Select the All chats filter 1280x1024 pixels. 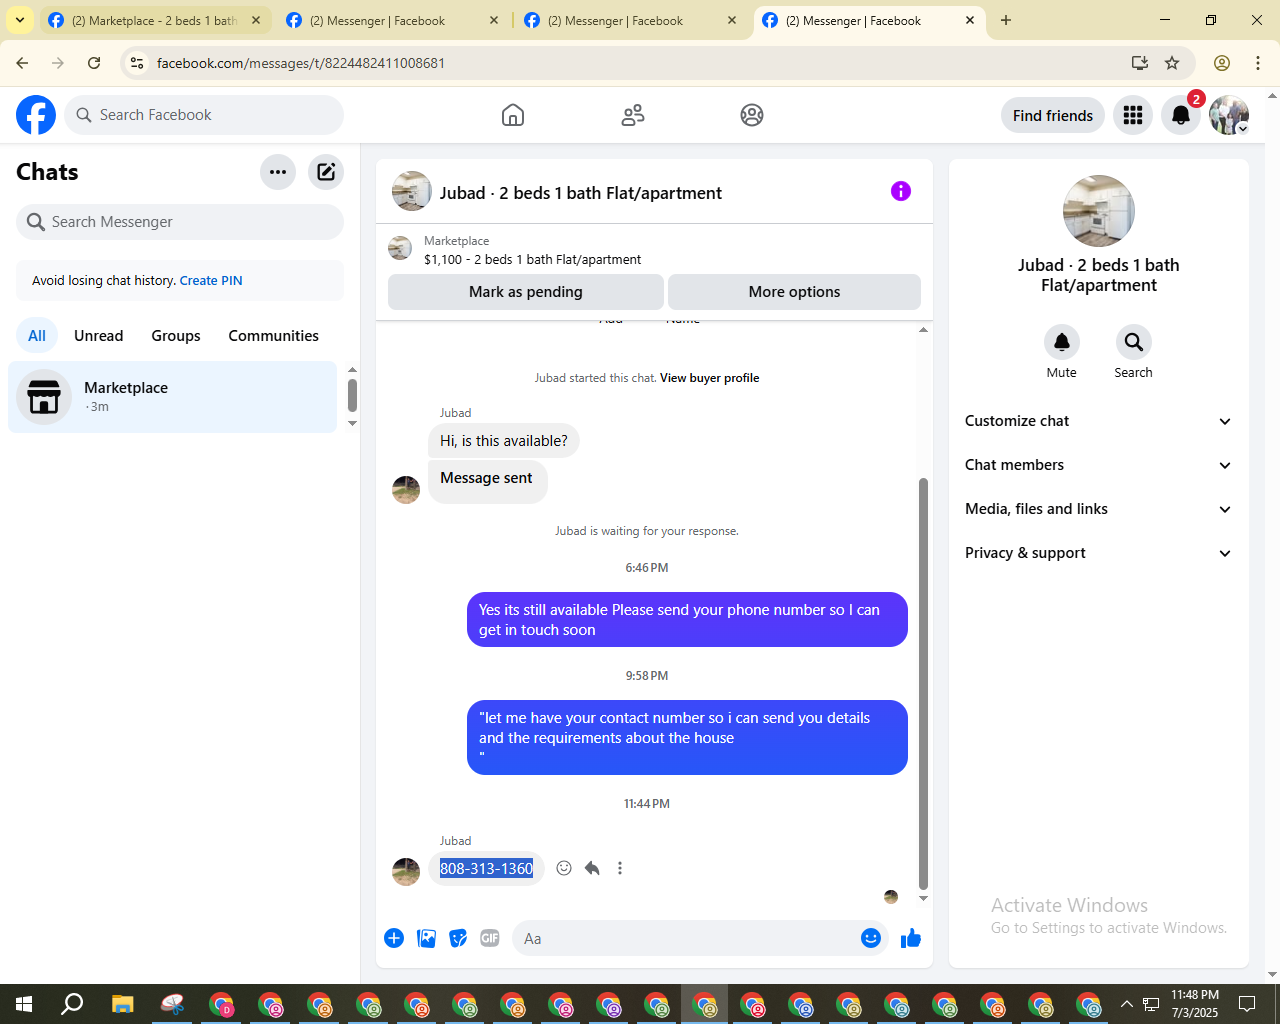click(37, 336)
